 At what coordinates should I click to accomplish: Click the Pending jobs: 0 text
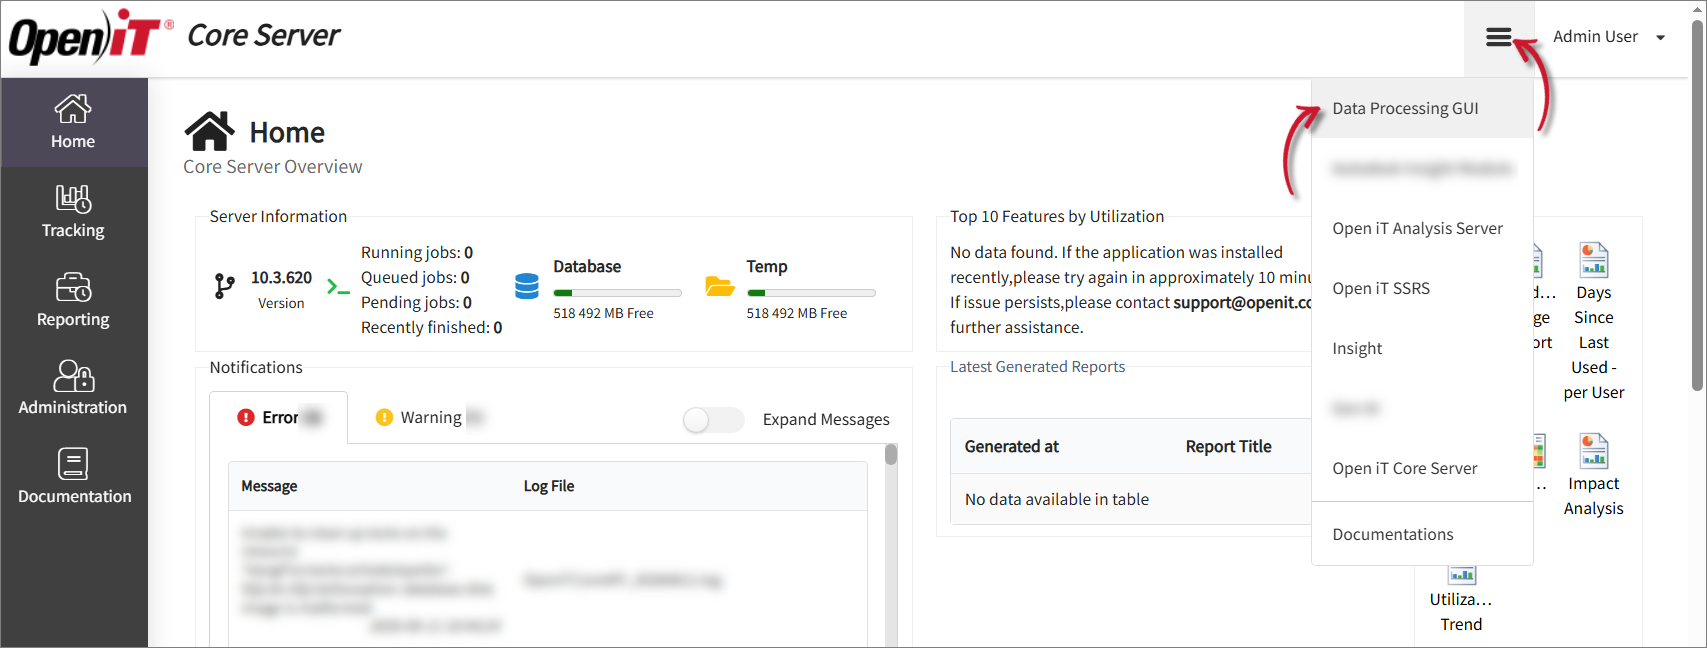click(x=416, y=302)
